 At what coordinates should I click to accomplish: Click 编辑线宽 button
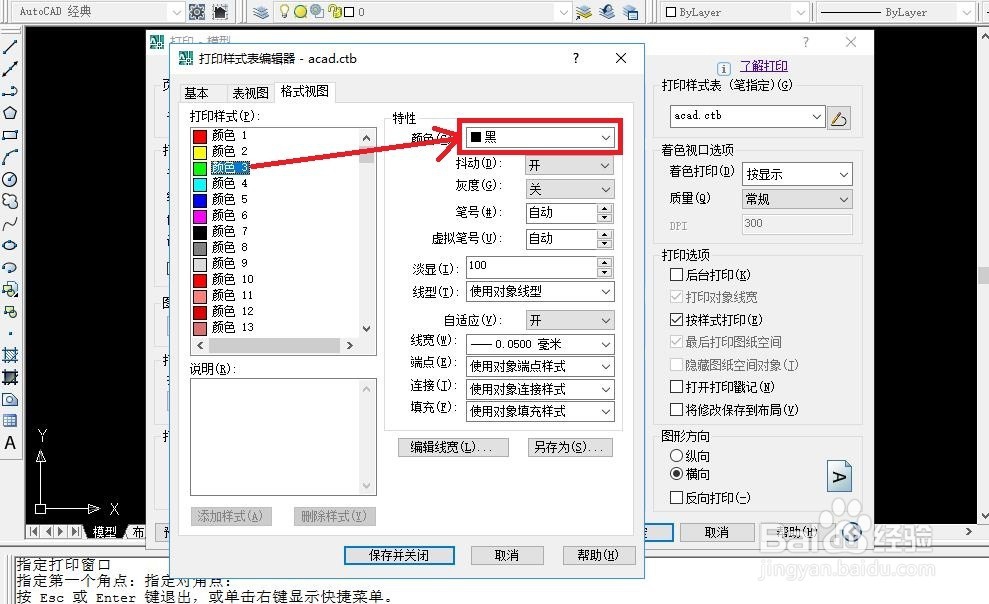pos(454,447)
